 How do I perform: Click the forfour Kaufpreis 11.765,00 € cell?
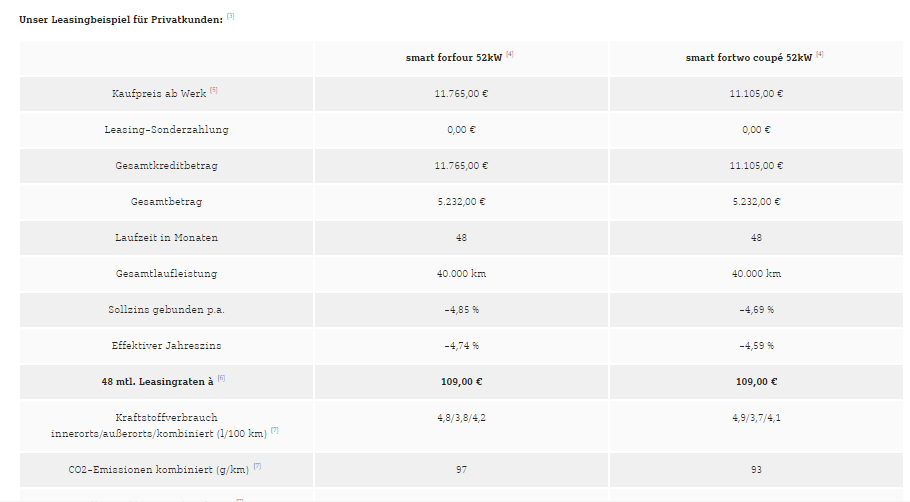tap(461, 93)
